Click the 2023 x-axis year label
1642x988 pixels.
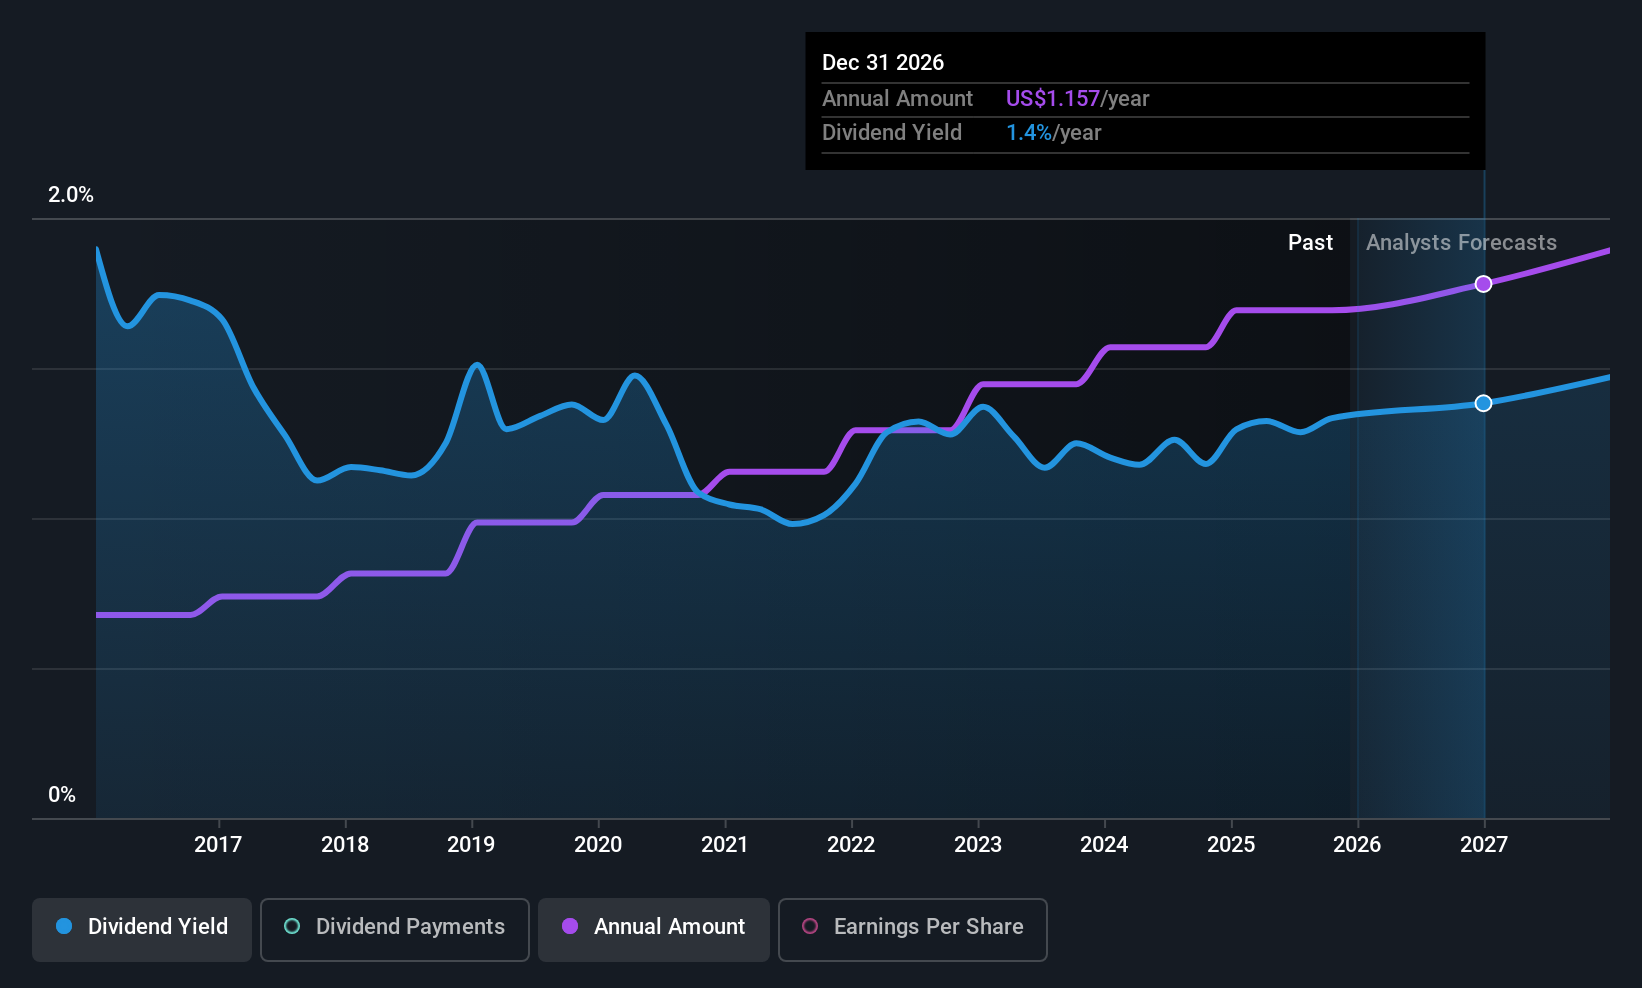978,845
